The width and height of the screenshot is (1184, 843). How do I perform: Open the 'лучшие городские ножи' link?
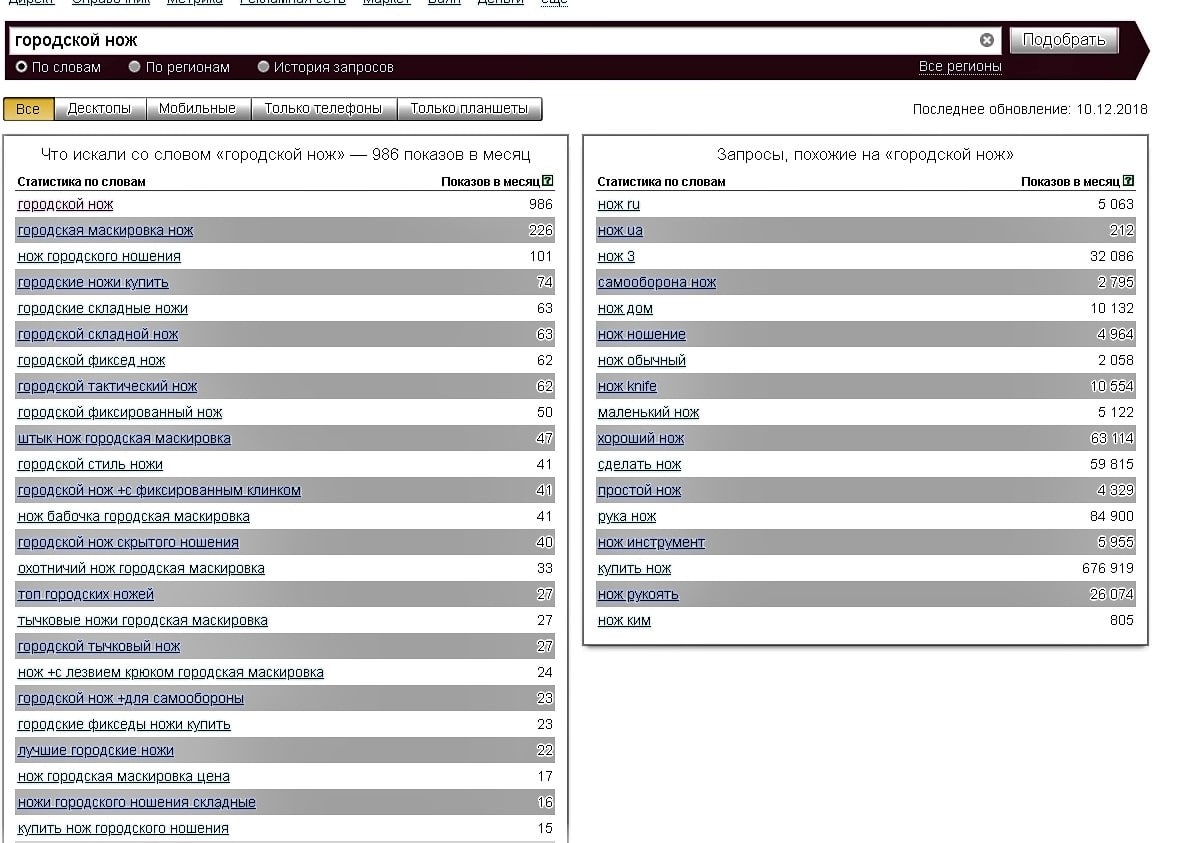point(95,751)
